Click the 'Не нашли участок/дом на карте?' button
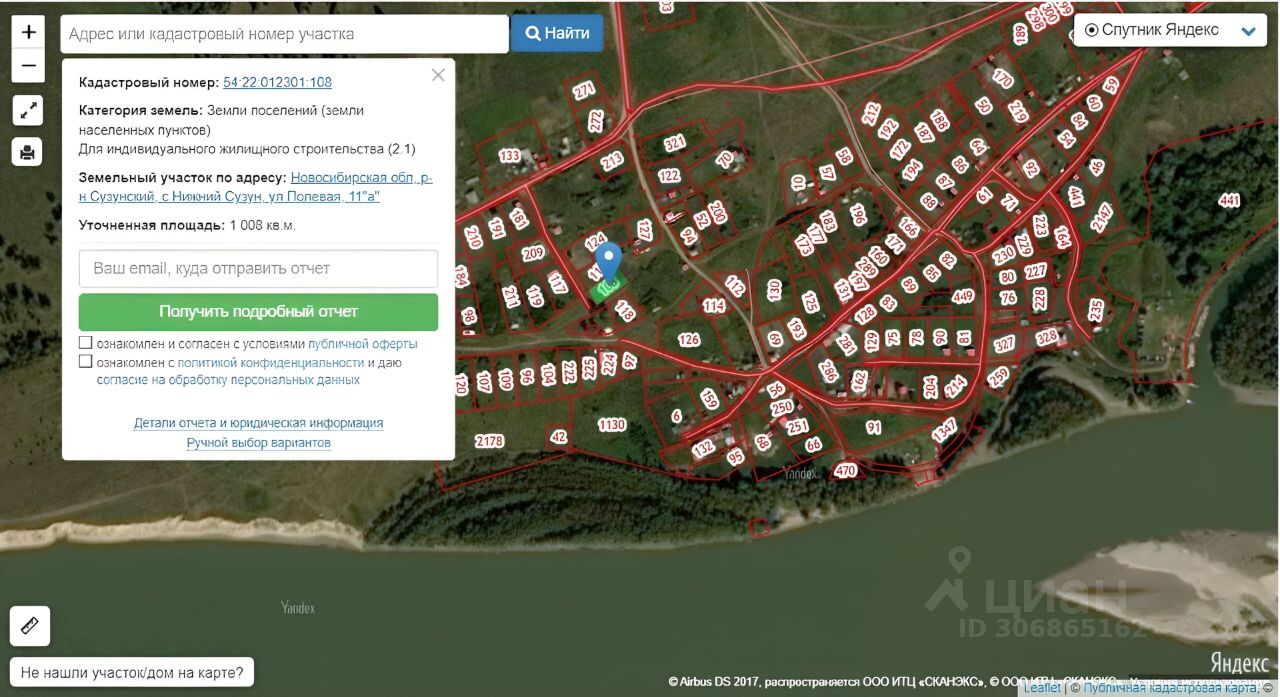This screenshot has height=697, width=1280. click(132, 672)
